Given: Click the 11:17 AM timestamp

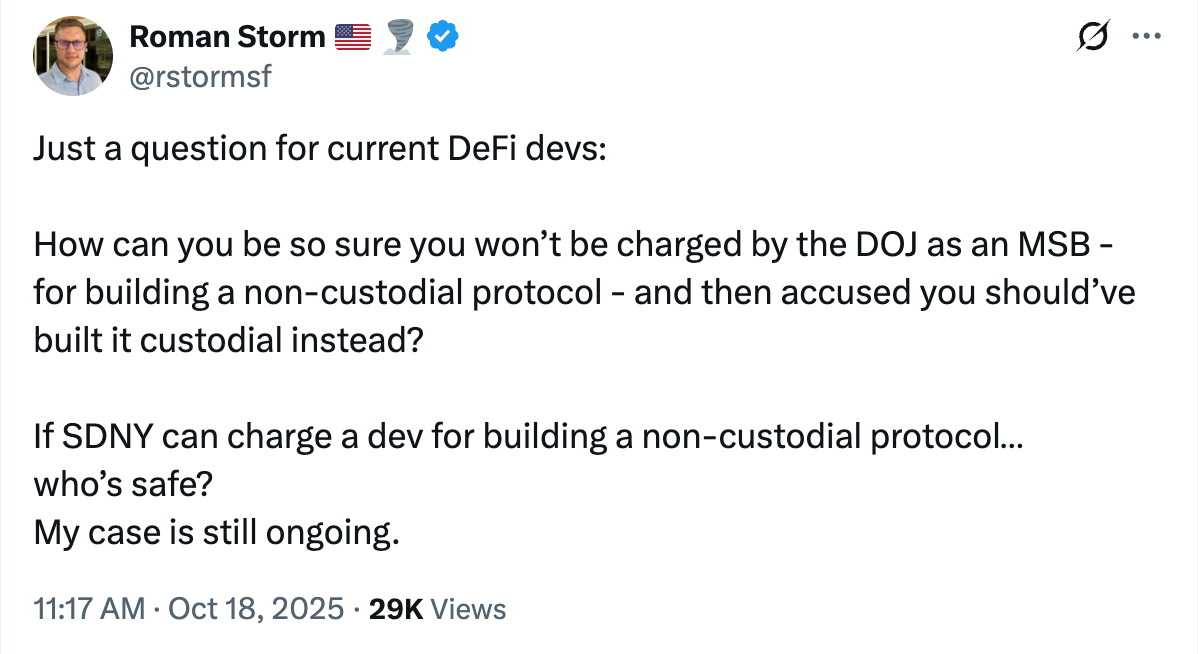Looking at the screenshot, I should pyautogui.click(x=89, y=609).
